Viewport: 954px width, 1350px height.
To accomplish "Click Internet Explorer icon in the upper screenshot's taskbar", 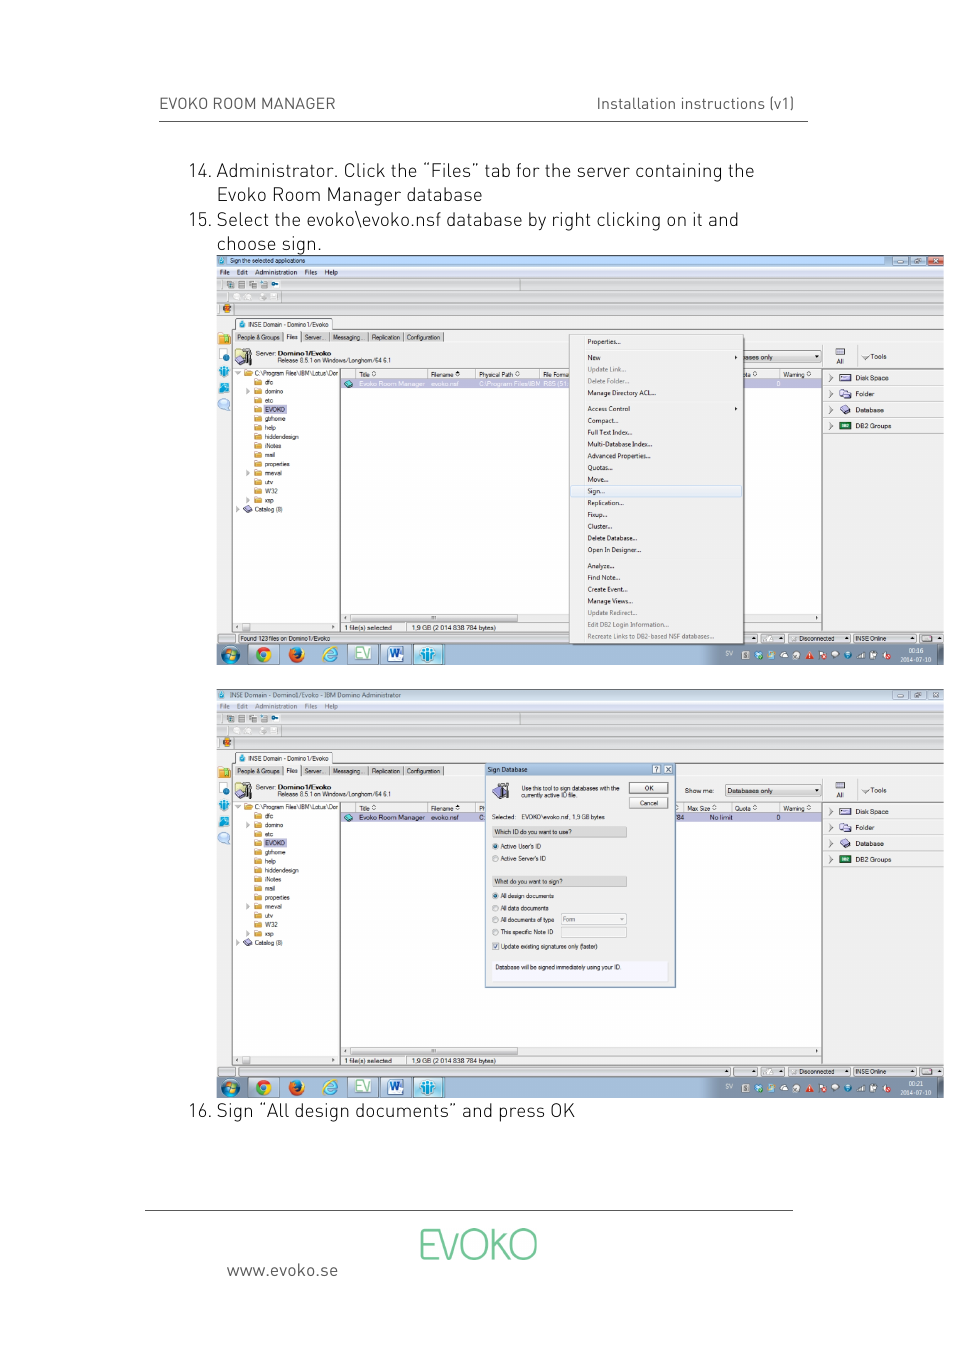I will click(329, 654).
